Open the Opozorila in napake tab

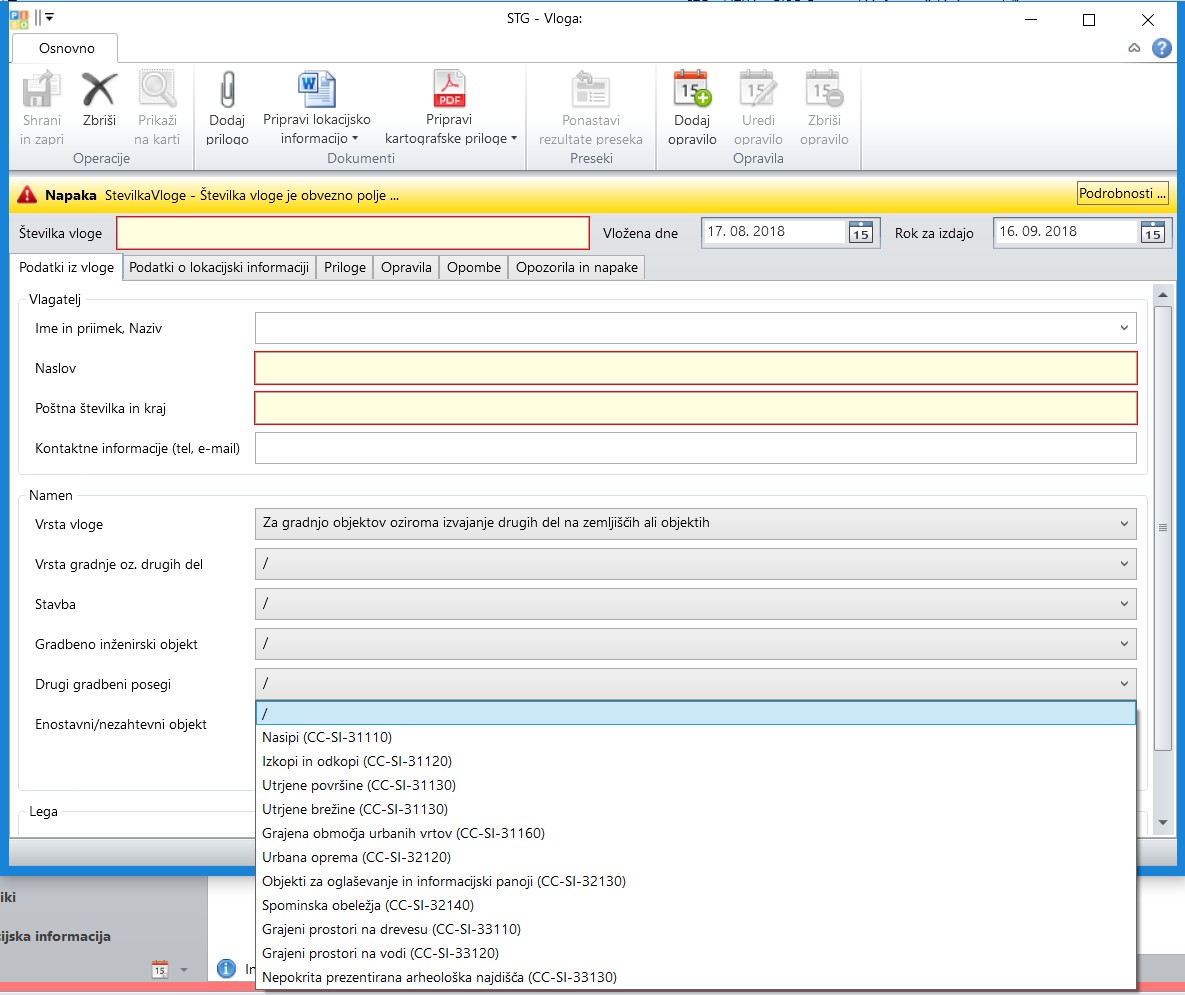[x=576, y=267]
